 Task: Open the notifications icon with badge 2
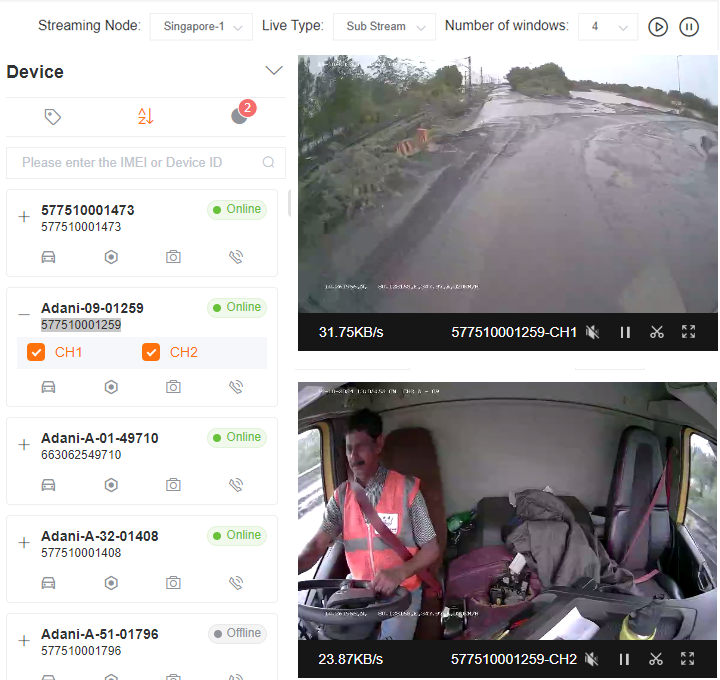pos(242,112)
